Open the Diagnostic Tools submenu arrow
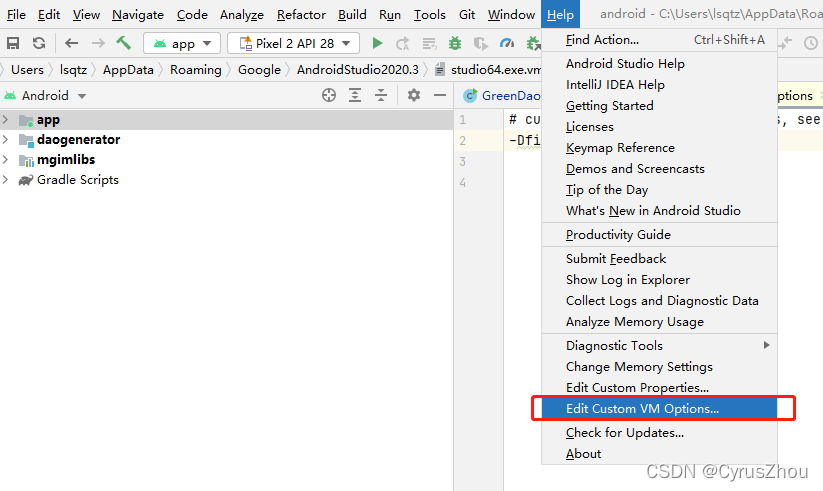This screenshot has height=491, width=823. (766, 345)
